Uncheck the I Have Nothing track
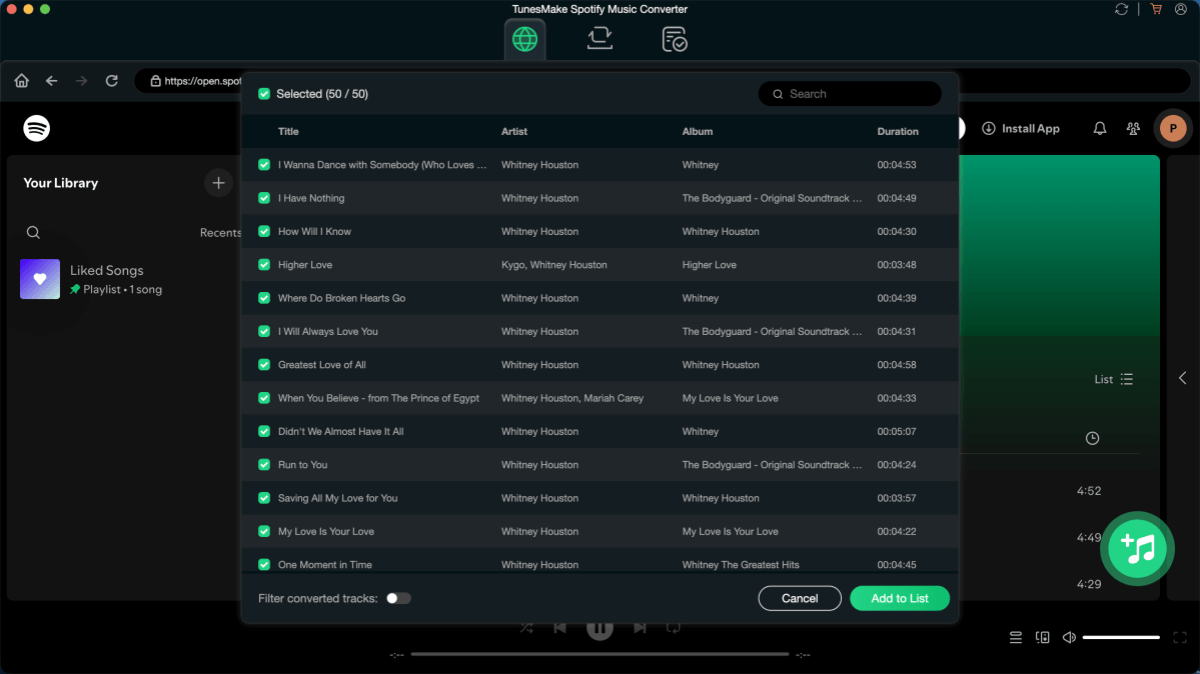1200x674 pixels. pos(264,198)
